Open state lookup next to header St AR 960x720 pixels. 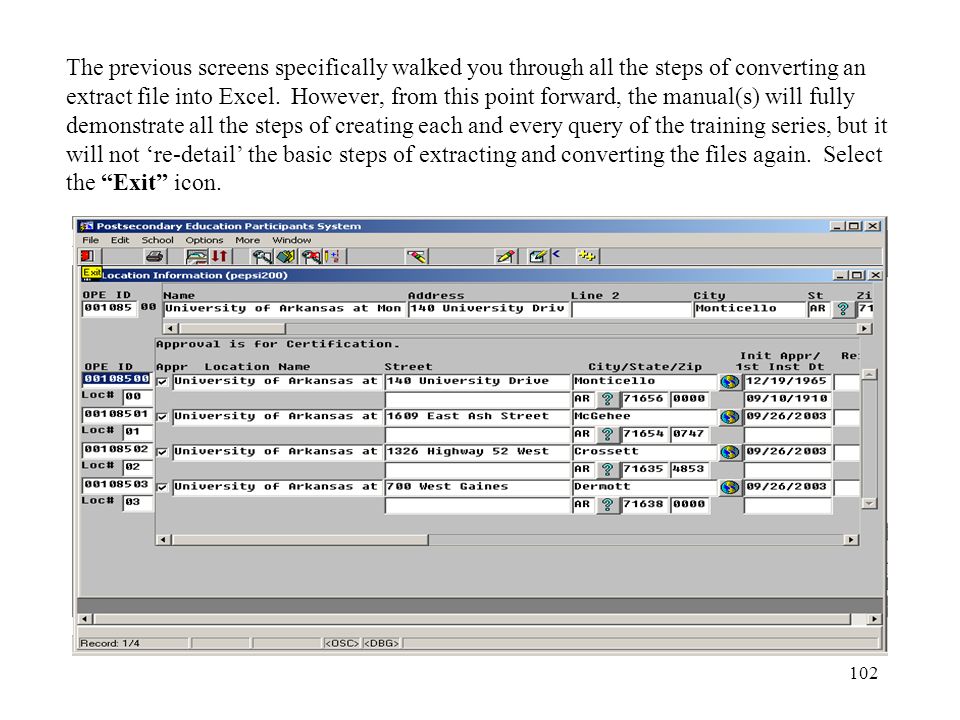pos(842,309)
